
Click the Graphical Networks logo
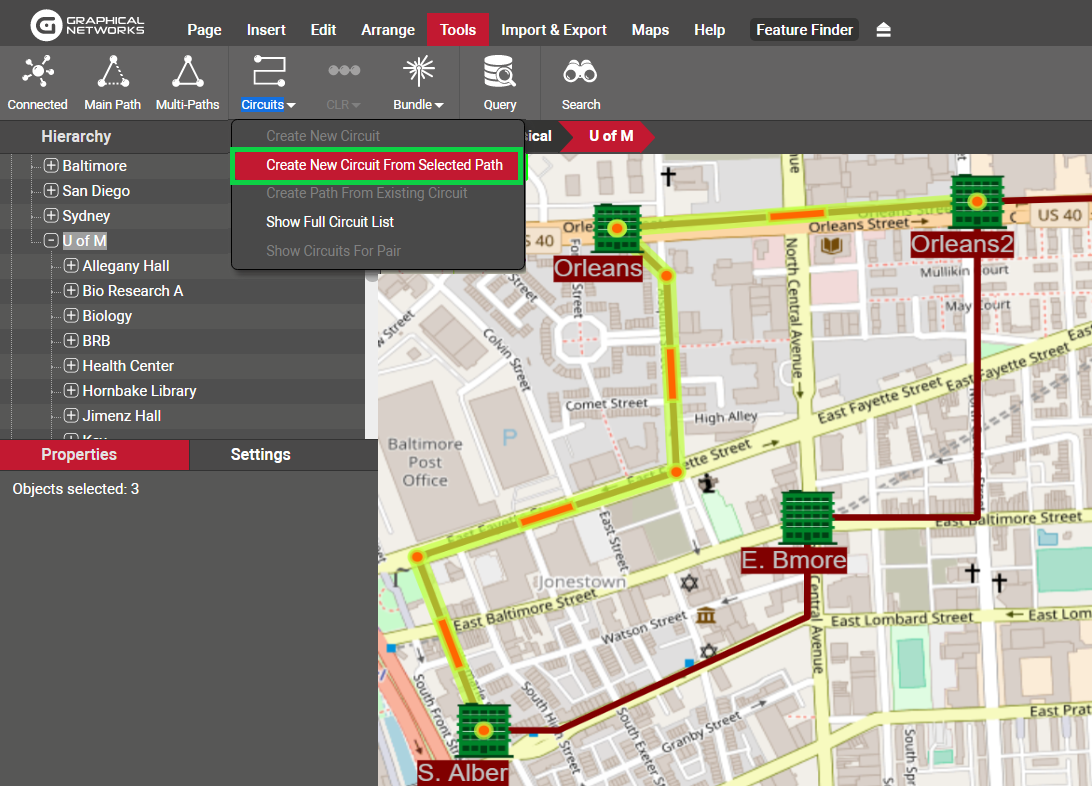88,27
